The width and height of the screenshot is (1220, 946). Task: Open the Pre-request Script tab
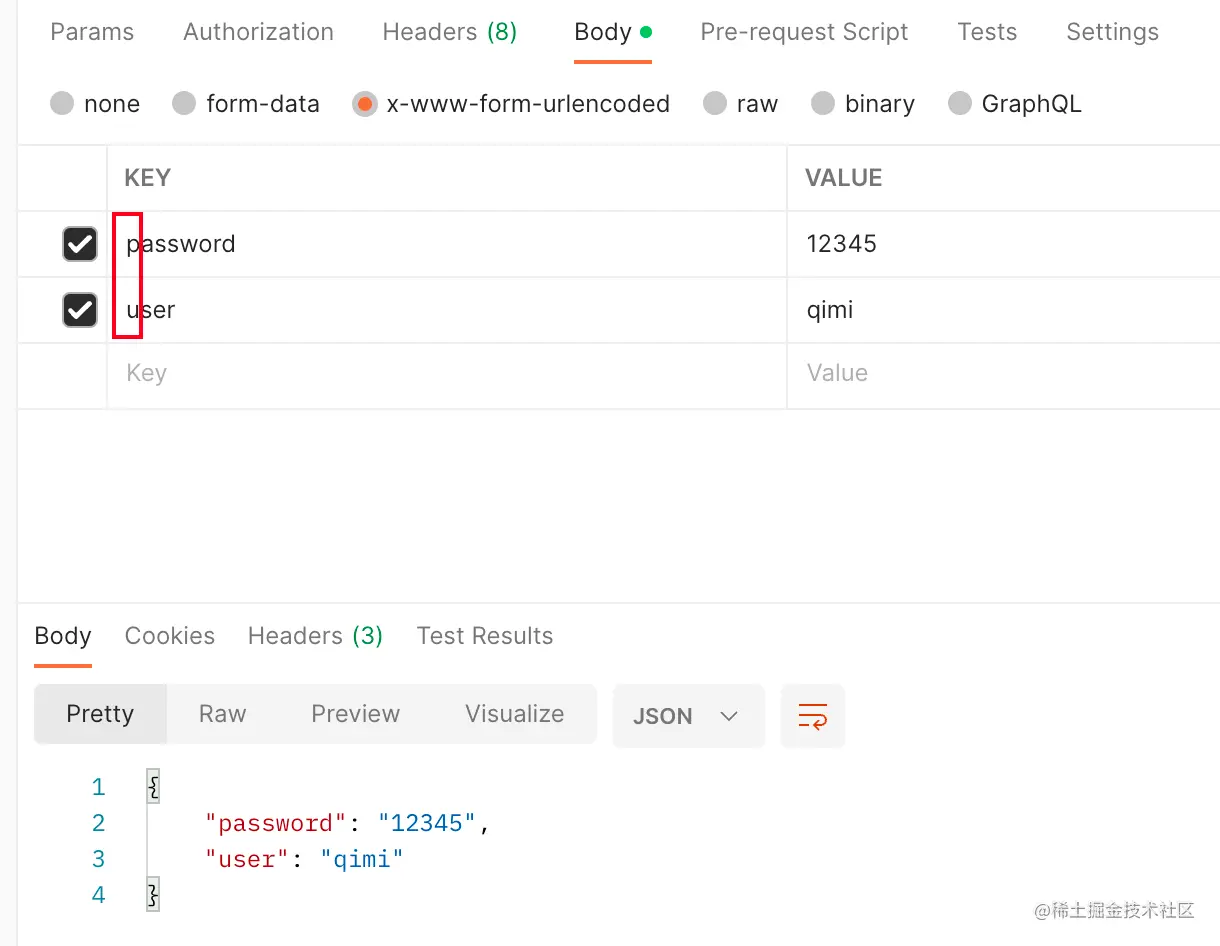804,32
